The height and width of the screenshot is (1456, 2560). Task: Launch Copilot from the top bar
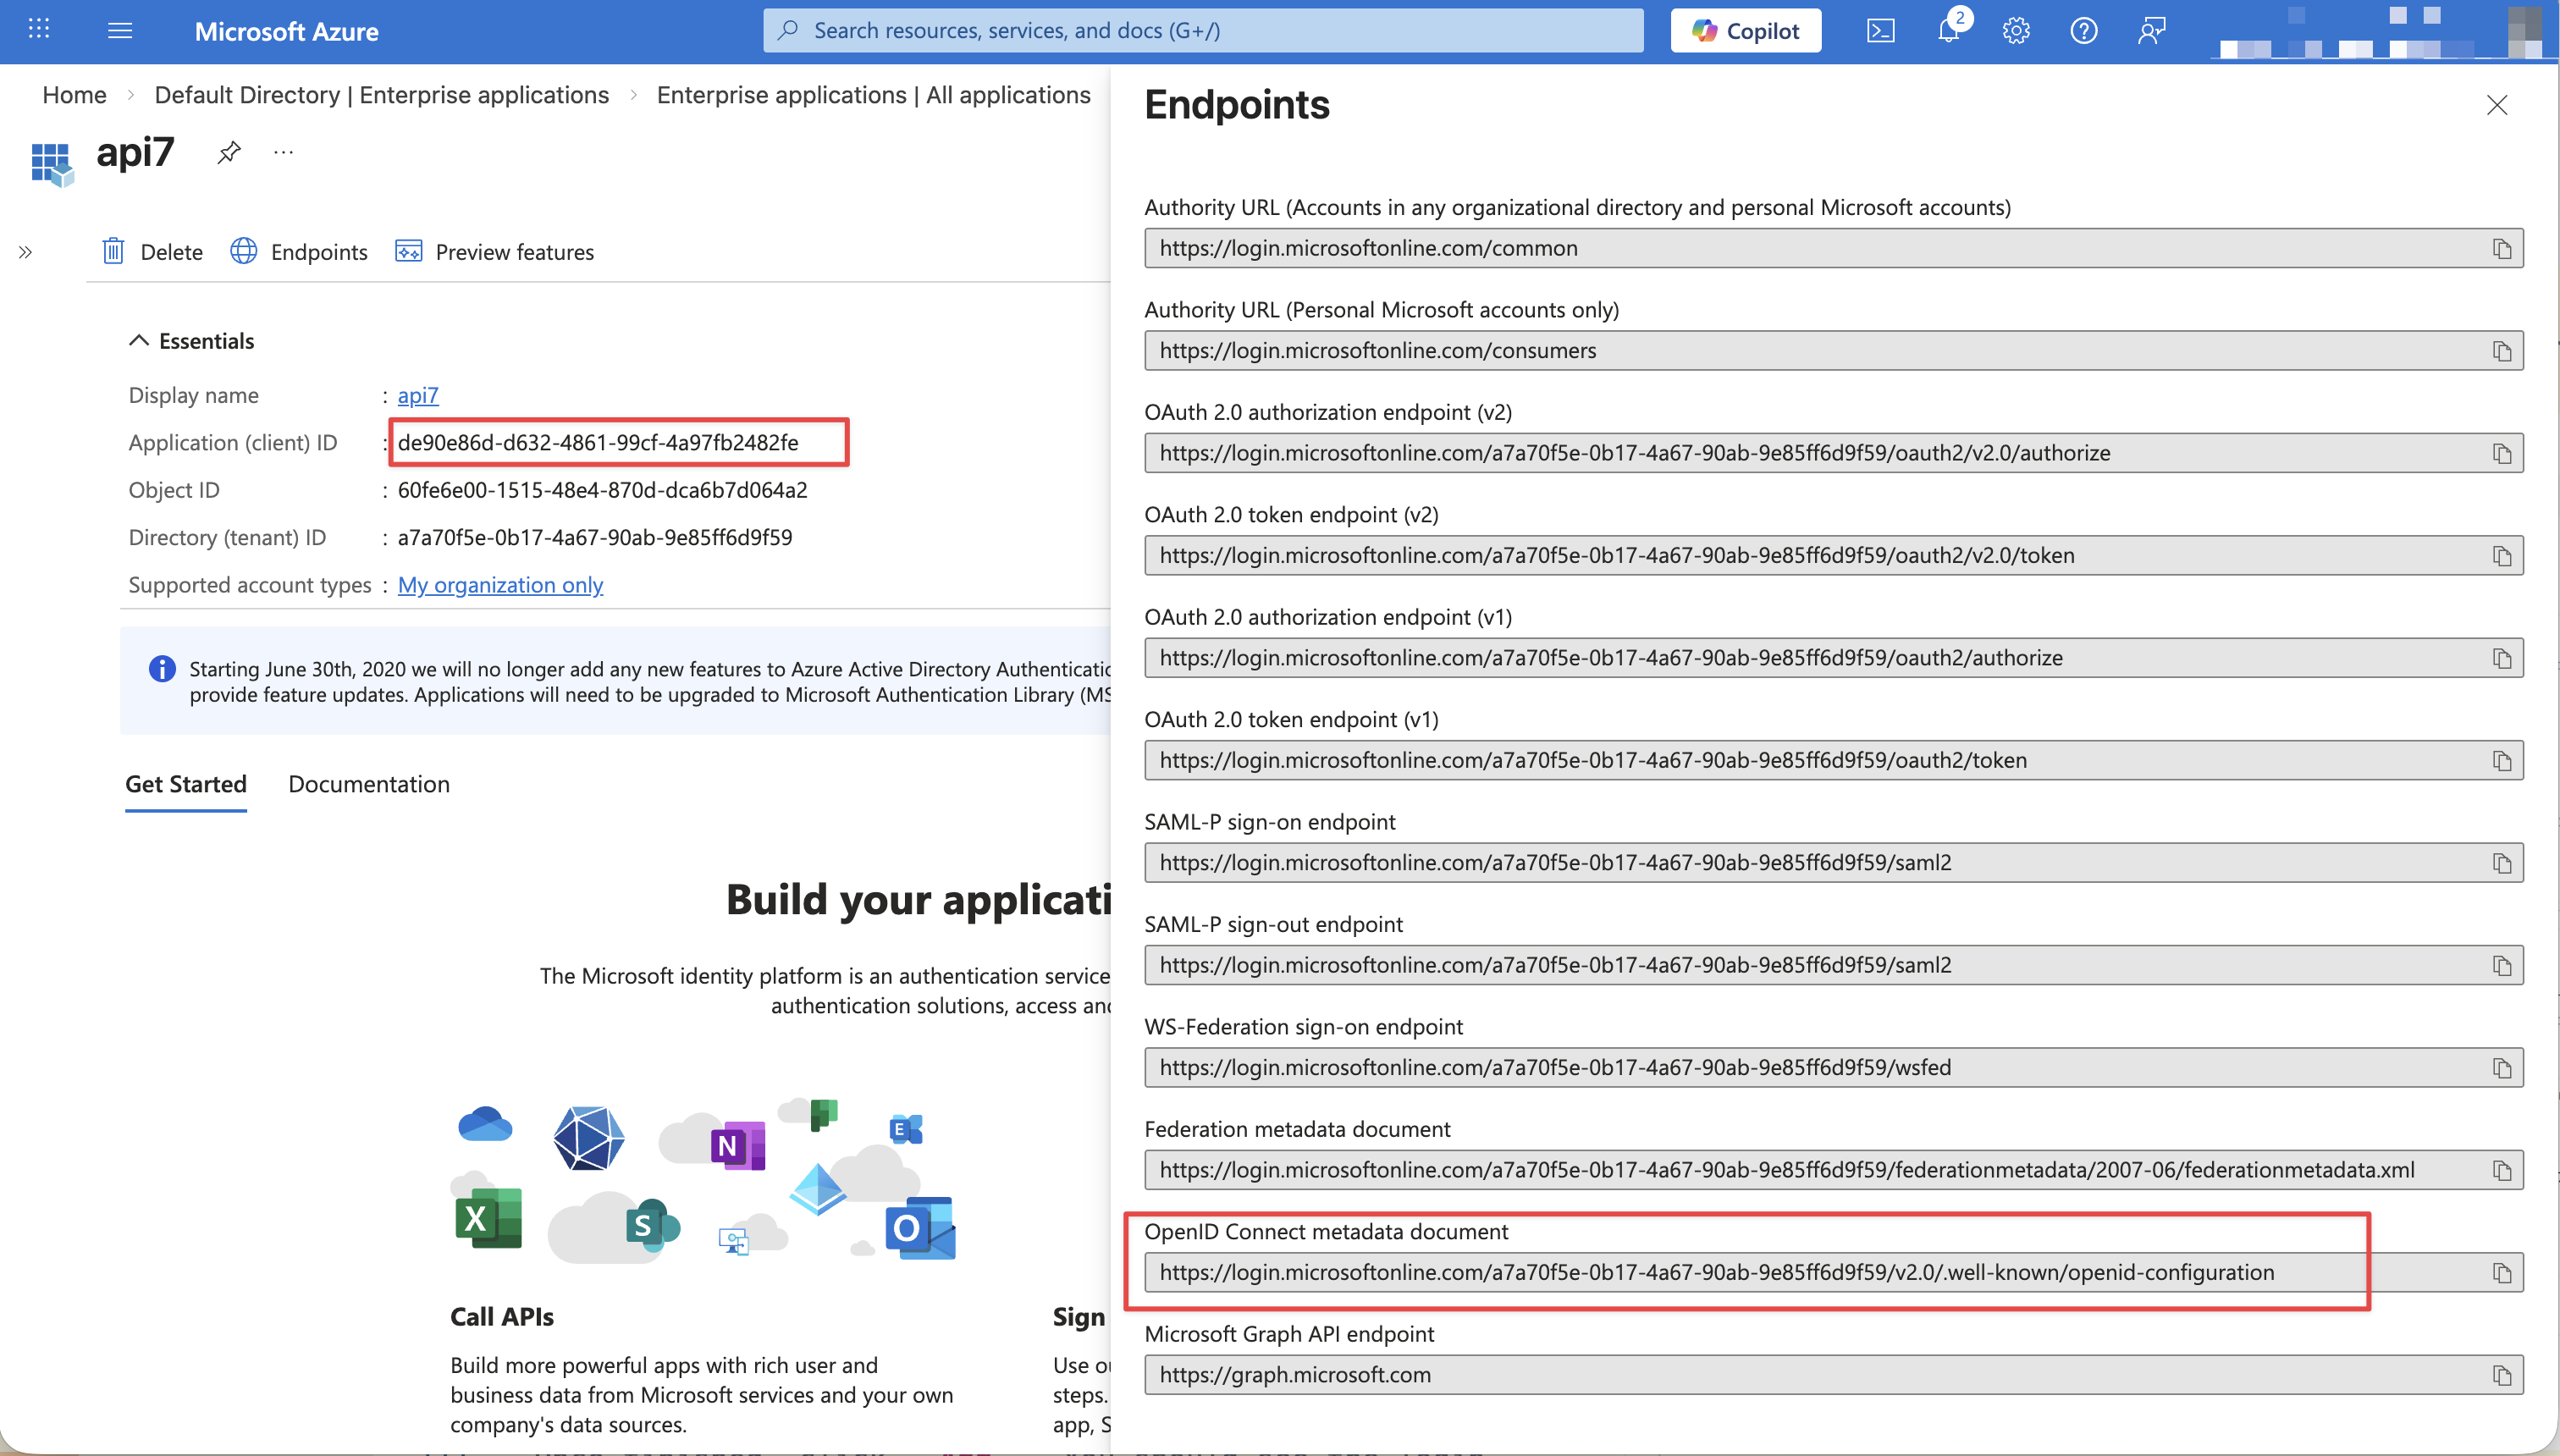pos(1745,30)
